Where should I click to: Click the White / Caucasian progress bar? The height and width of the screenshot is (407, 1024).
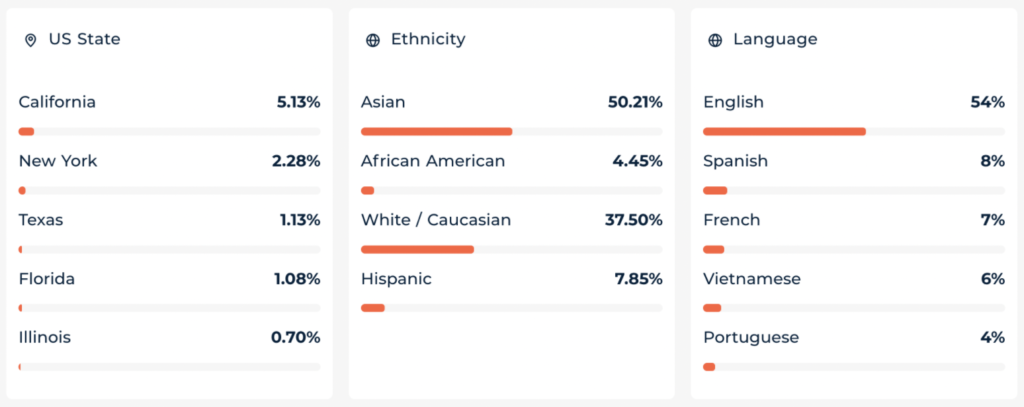click(511, 249)
